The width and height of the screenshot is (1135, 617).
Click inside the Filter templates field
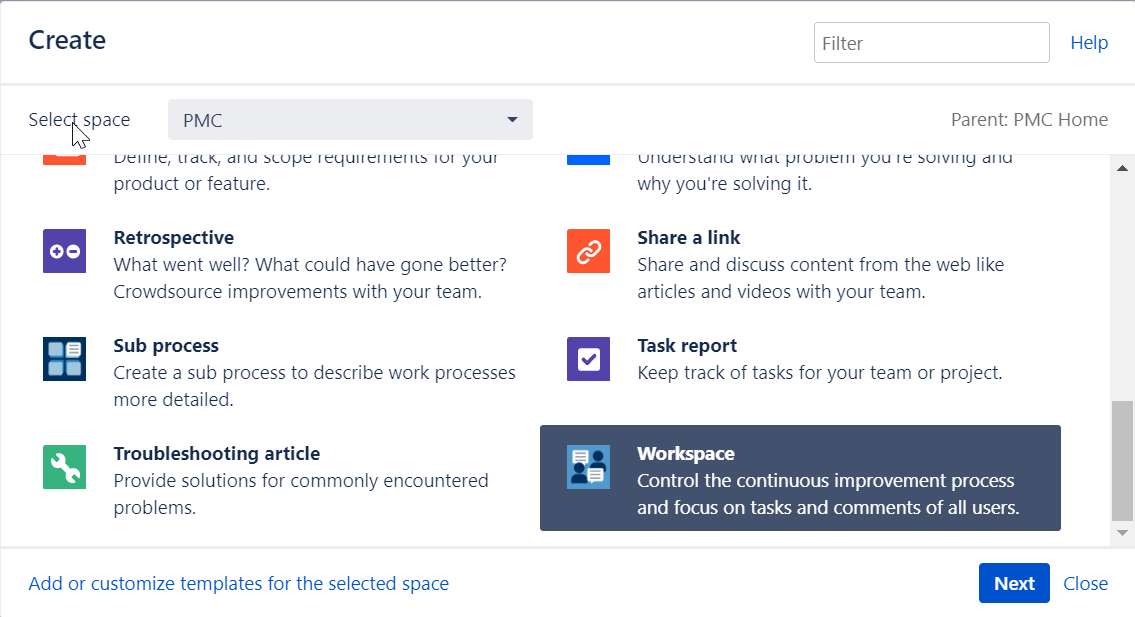tap(930, 42)
